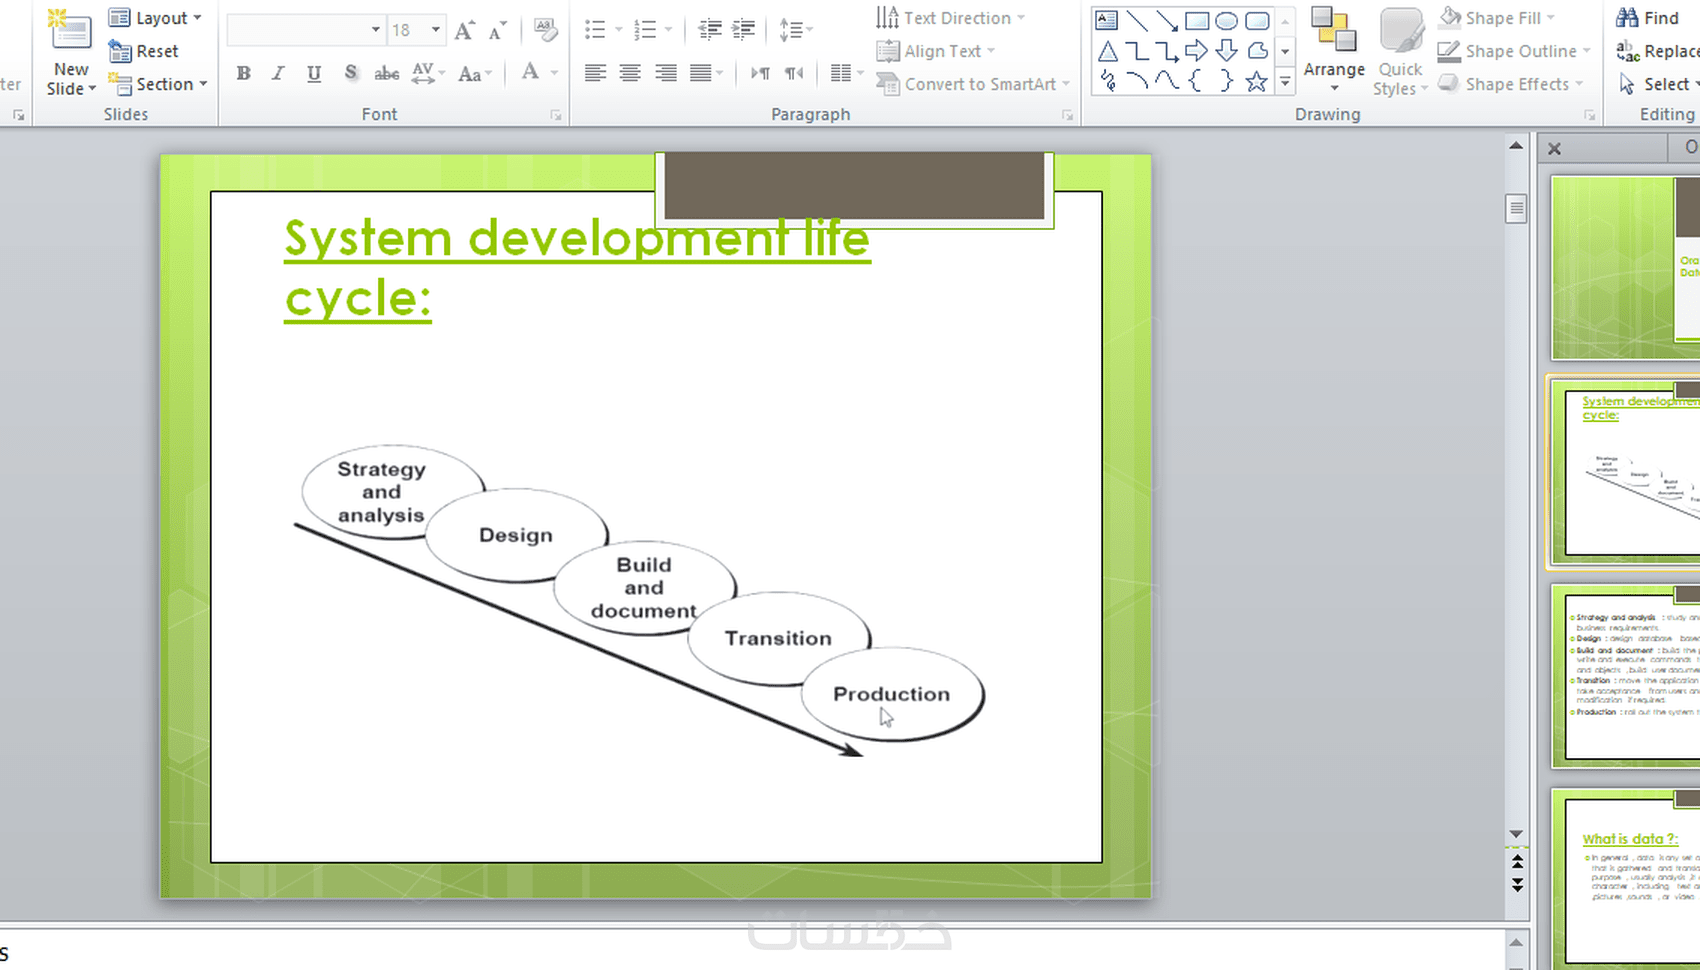Open the Section menu
1700x970 pixels.
click(x=158, y=84)
